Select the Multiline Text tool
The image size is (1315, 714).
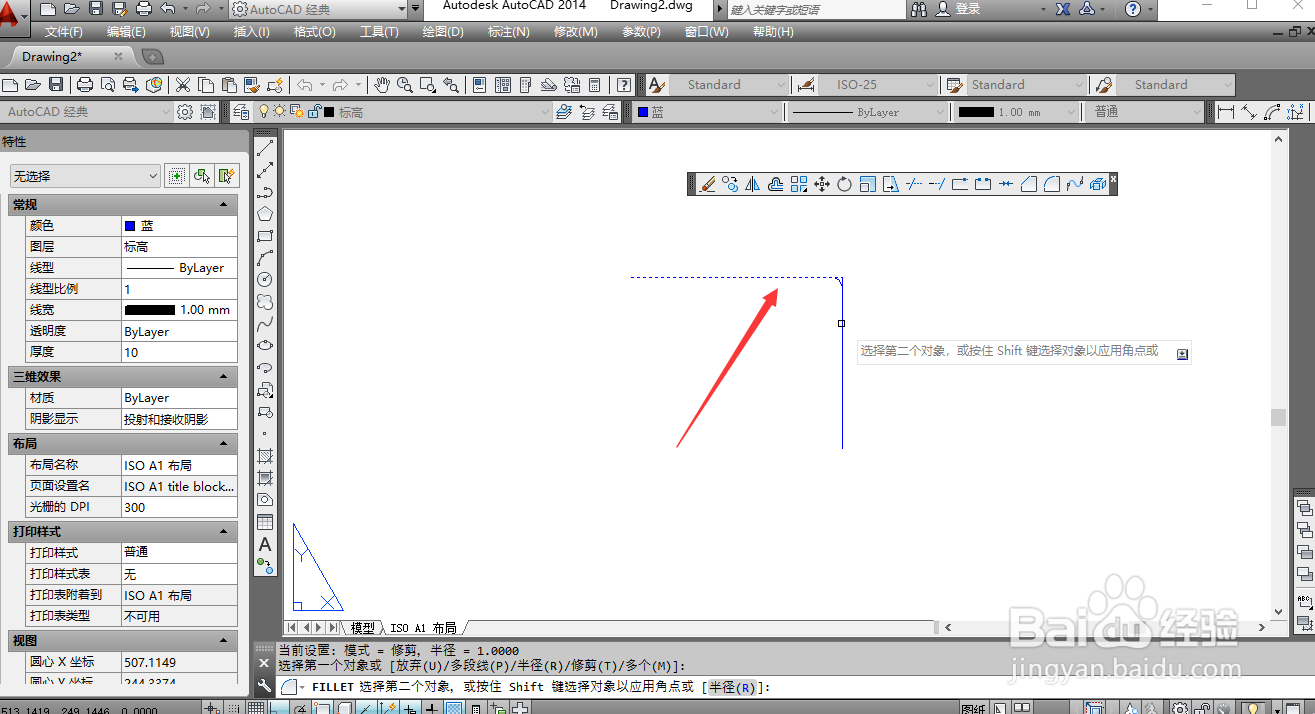click(x=265, y=544)
